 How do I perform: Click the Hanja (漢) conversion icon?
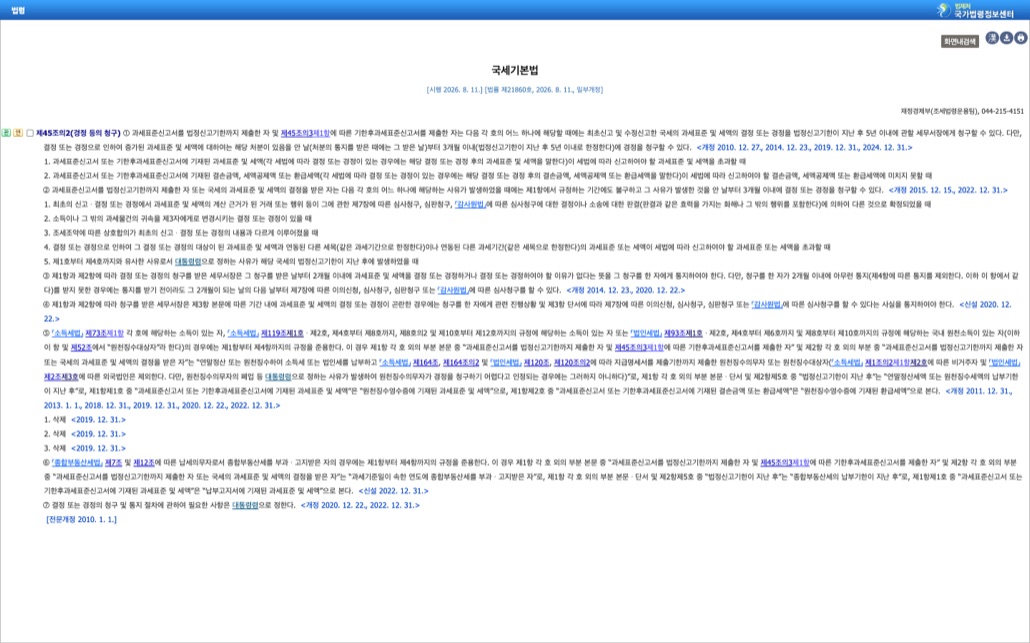(x=992, y=38)
